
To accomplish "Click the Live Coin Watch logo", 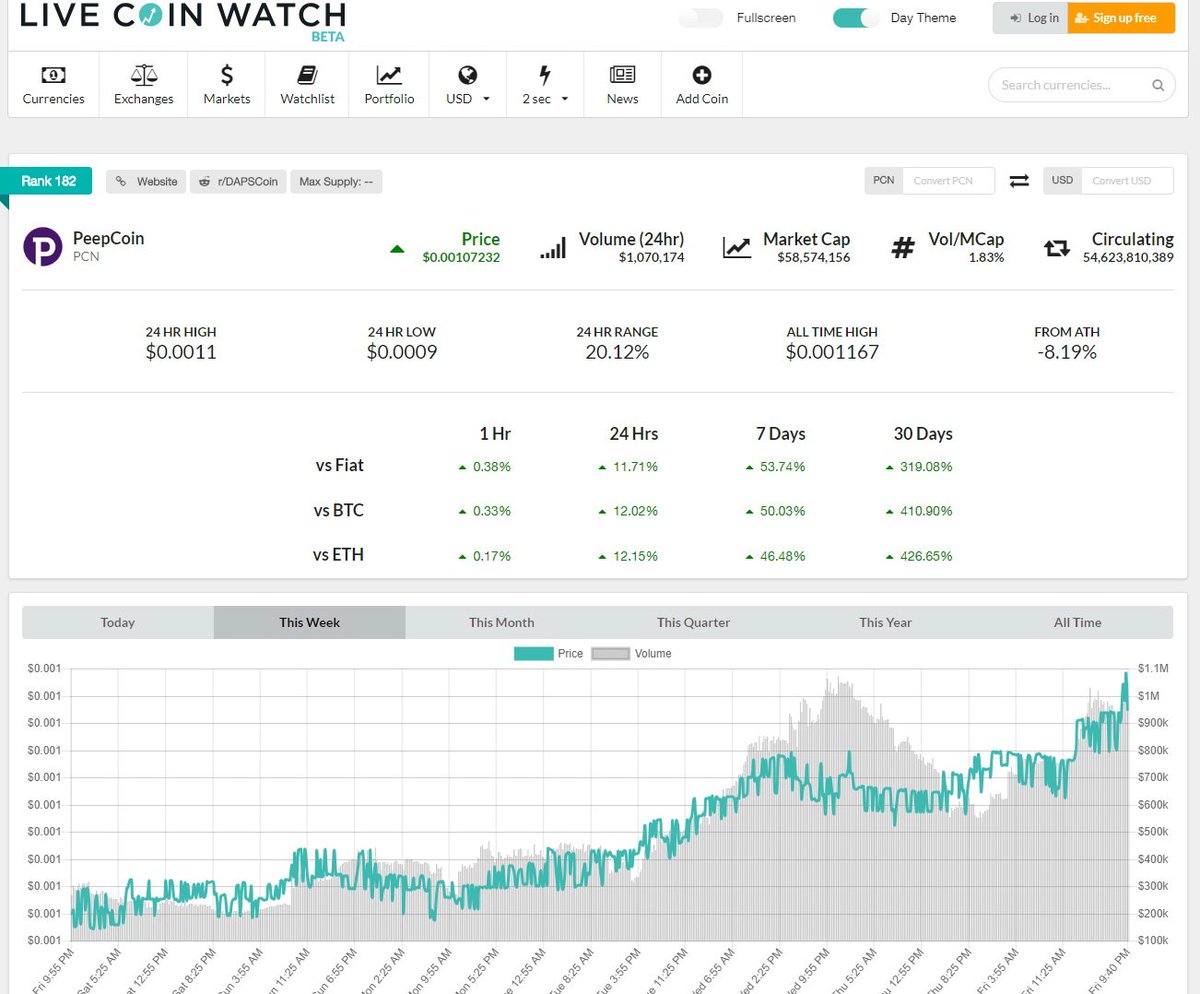I will click(183, 19).
